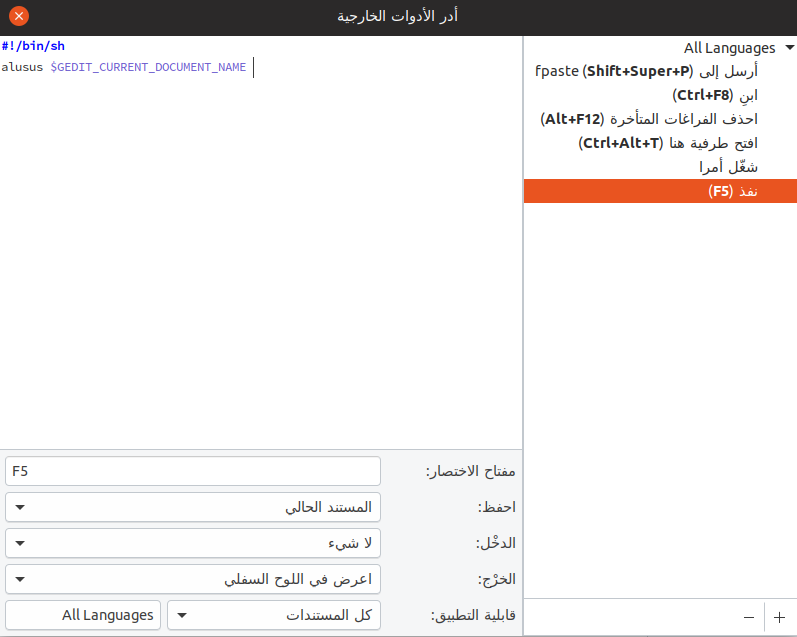Click the All Languages button
Screen dimensions: 797x637
[x=83, y=615]
